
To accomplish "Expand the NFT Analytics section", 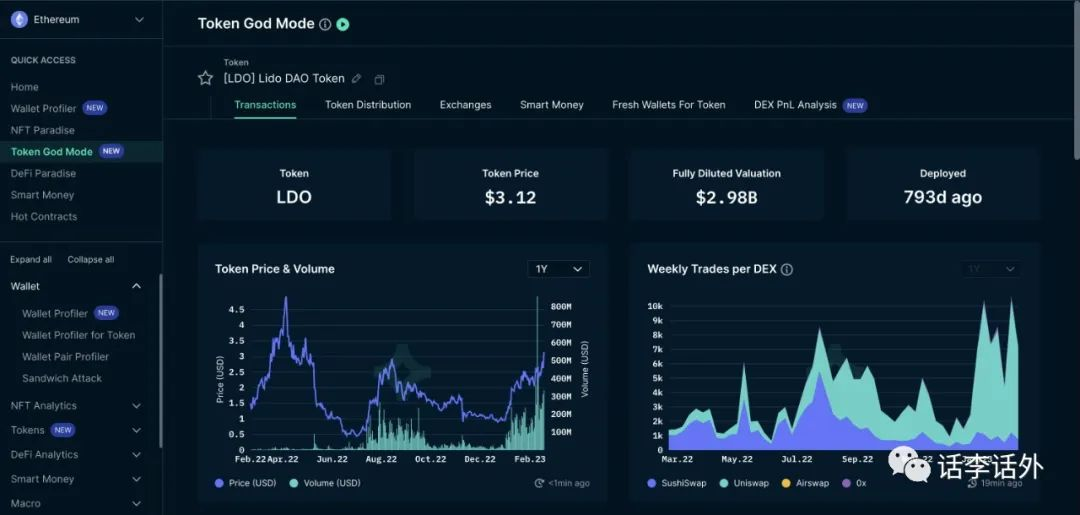I will point(136,406).
